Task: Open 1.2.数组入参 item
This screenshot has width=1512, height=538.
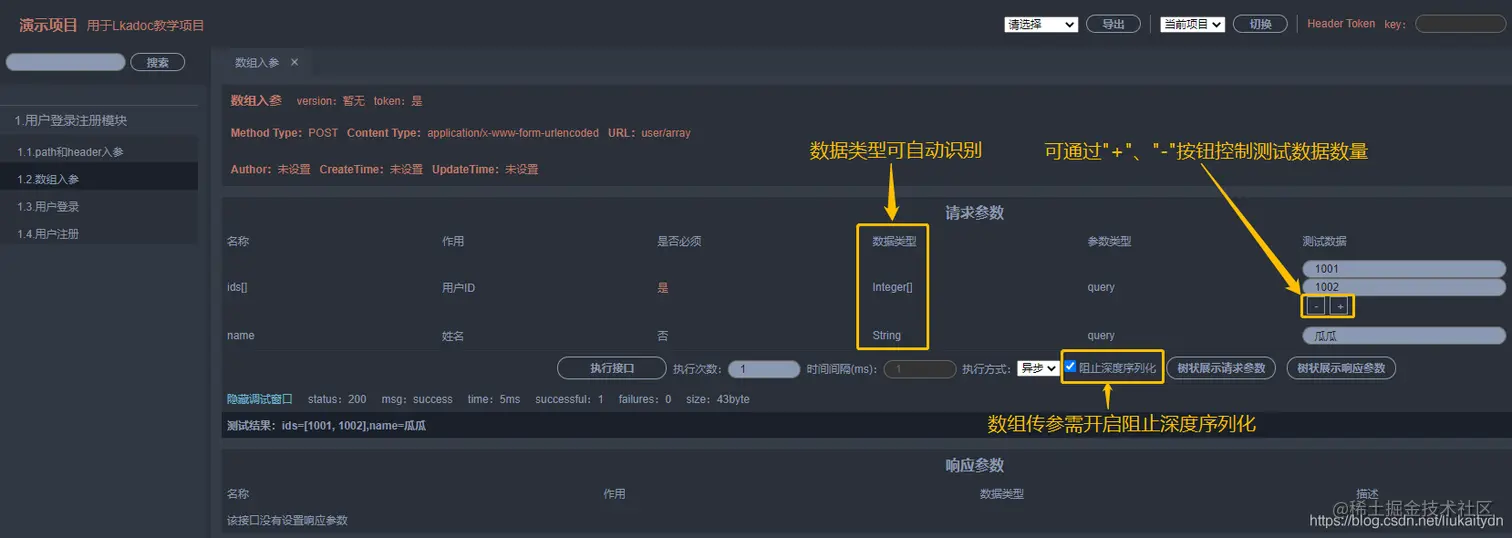Action: [99, 179]
